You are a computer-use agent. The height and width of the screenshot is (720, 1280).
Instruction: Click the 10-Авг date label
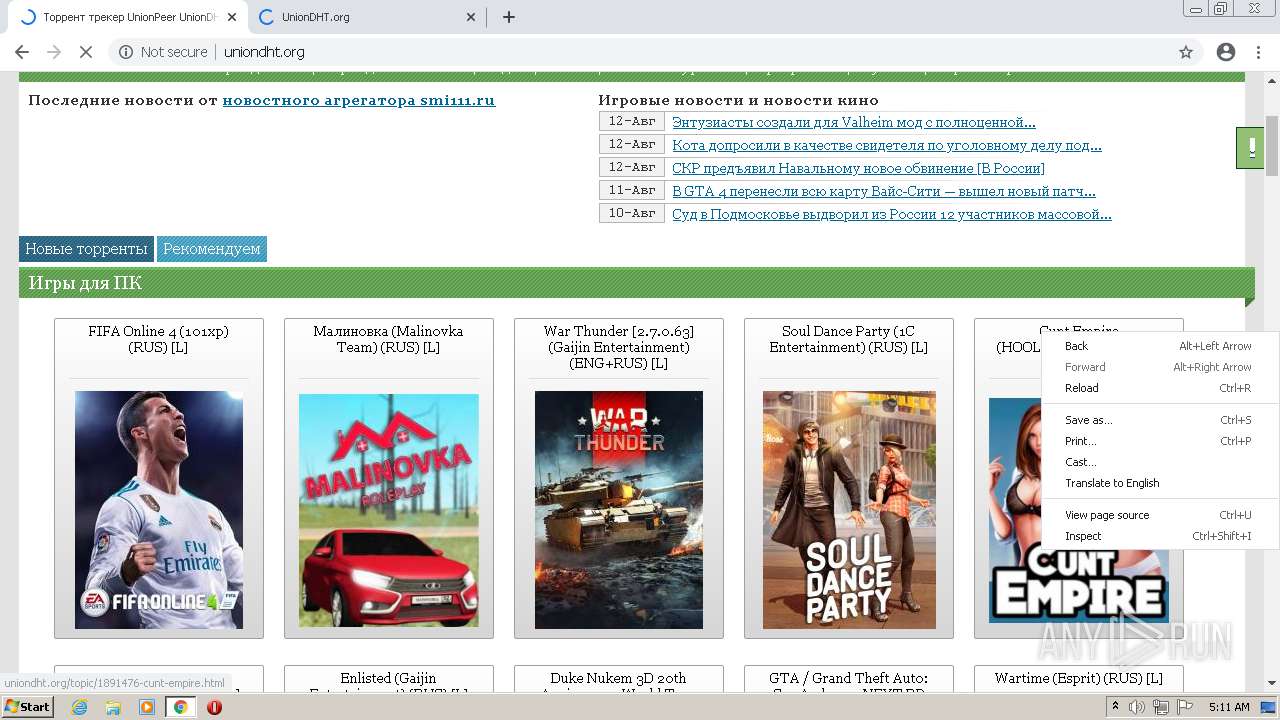[x=632, y=213]
